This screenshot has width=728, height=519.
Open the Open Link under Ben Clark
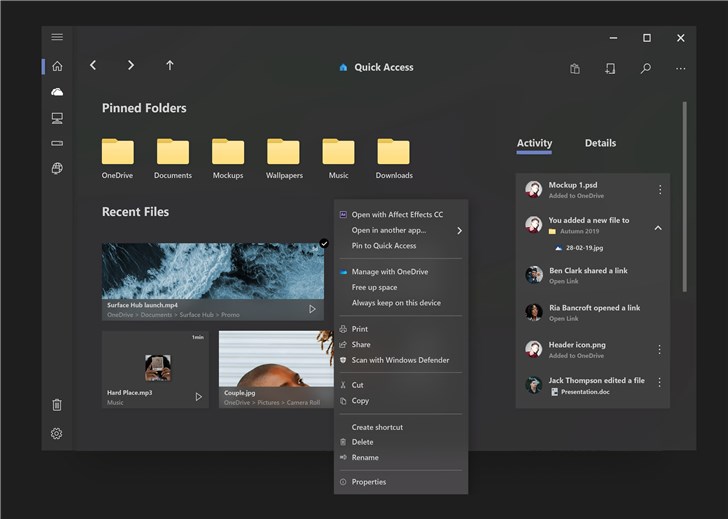point(563,281)
